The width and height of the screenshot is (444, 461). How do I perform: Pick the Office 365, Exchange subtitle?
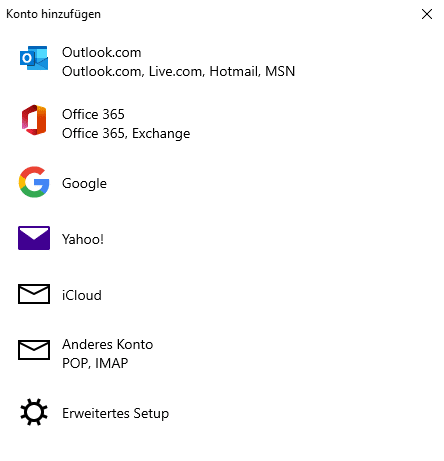coord(126,133)
